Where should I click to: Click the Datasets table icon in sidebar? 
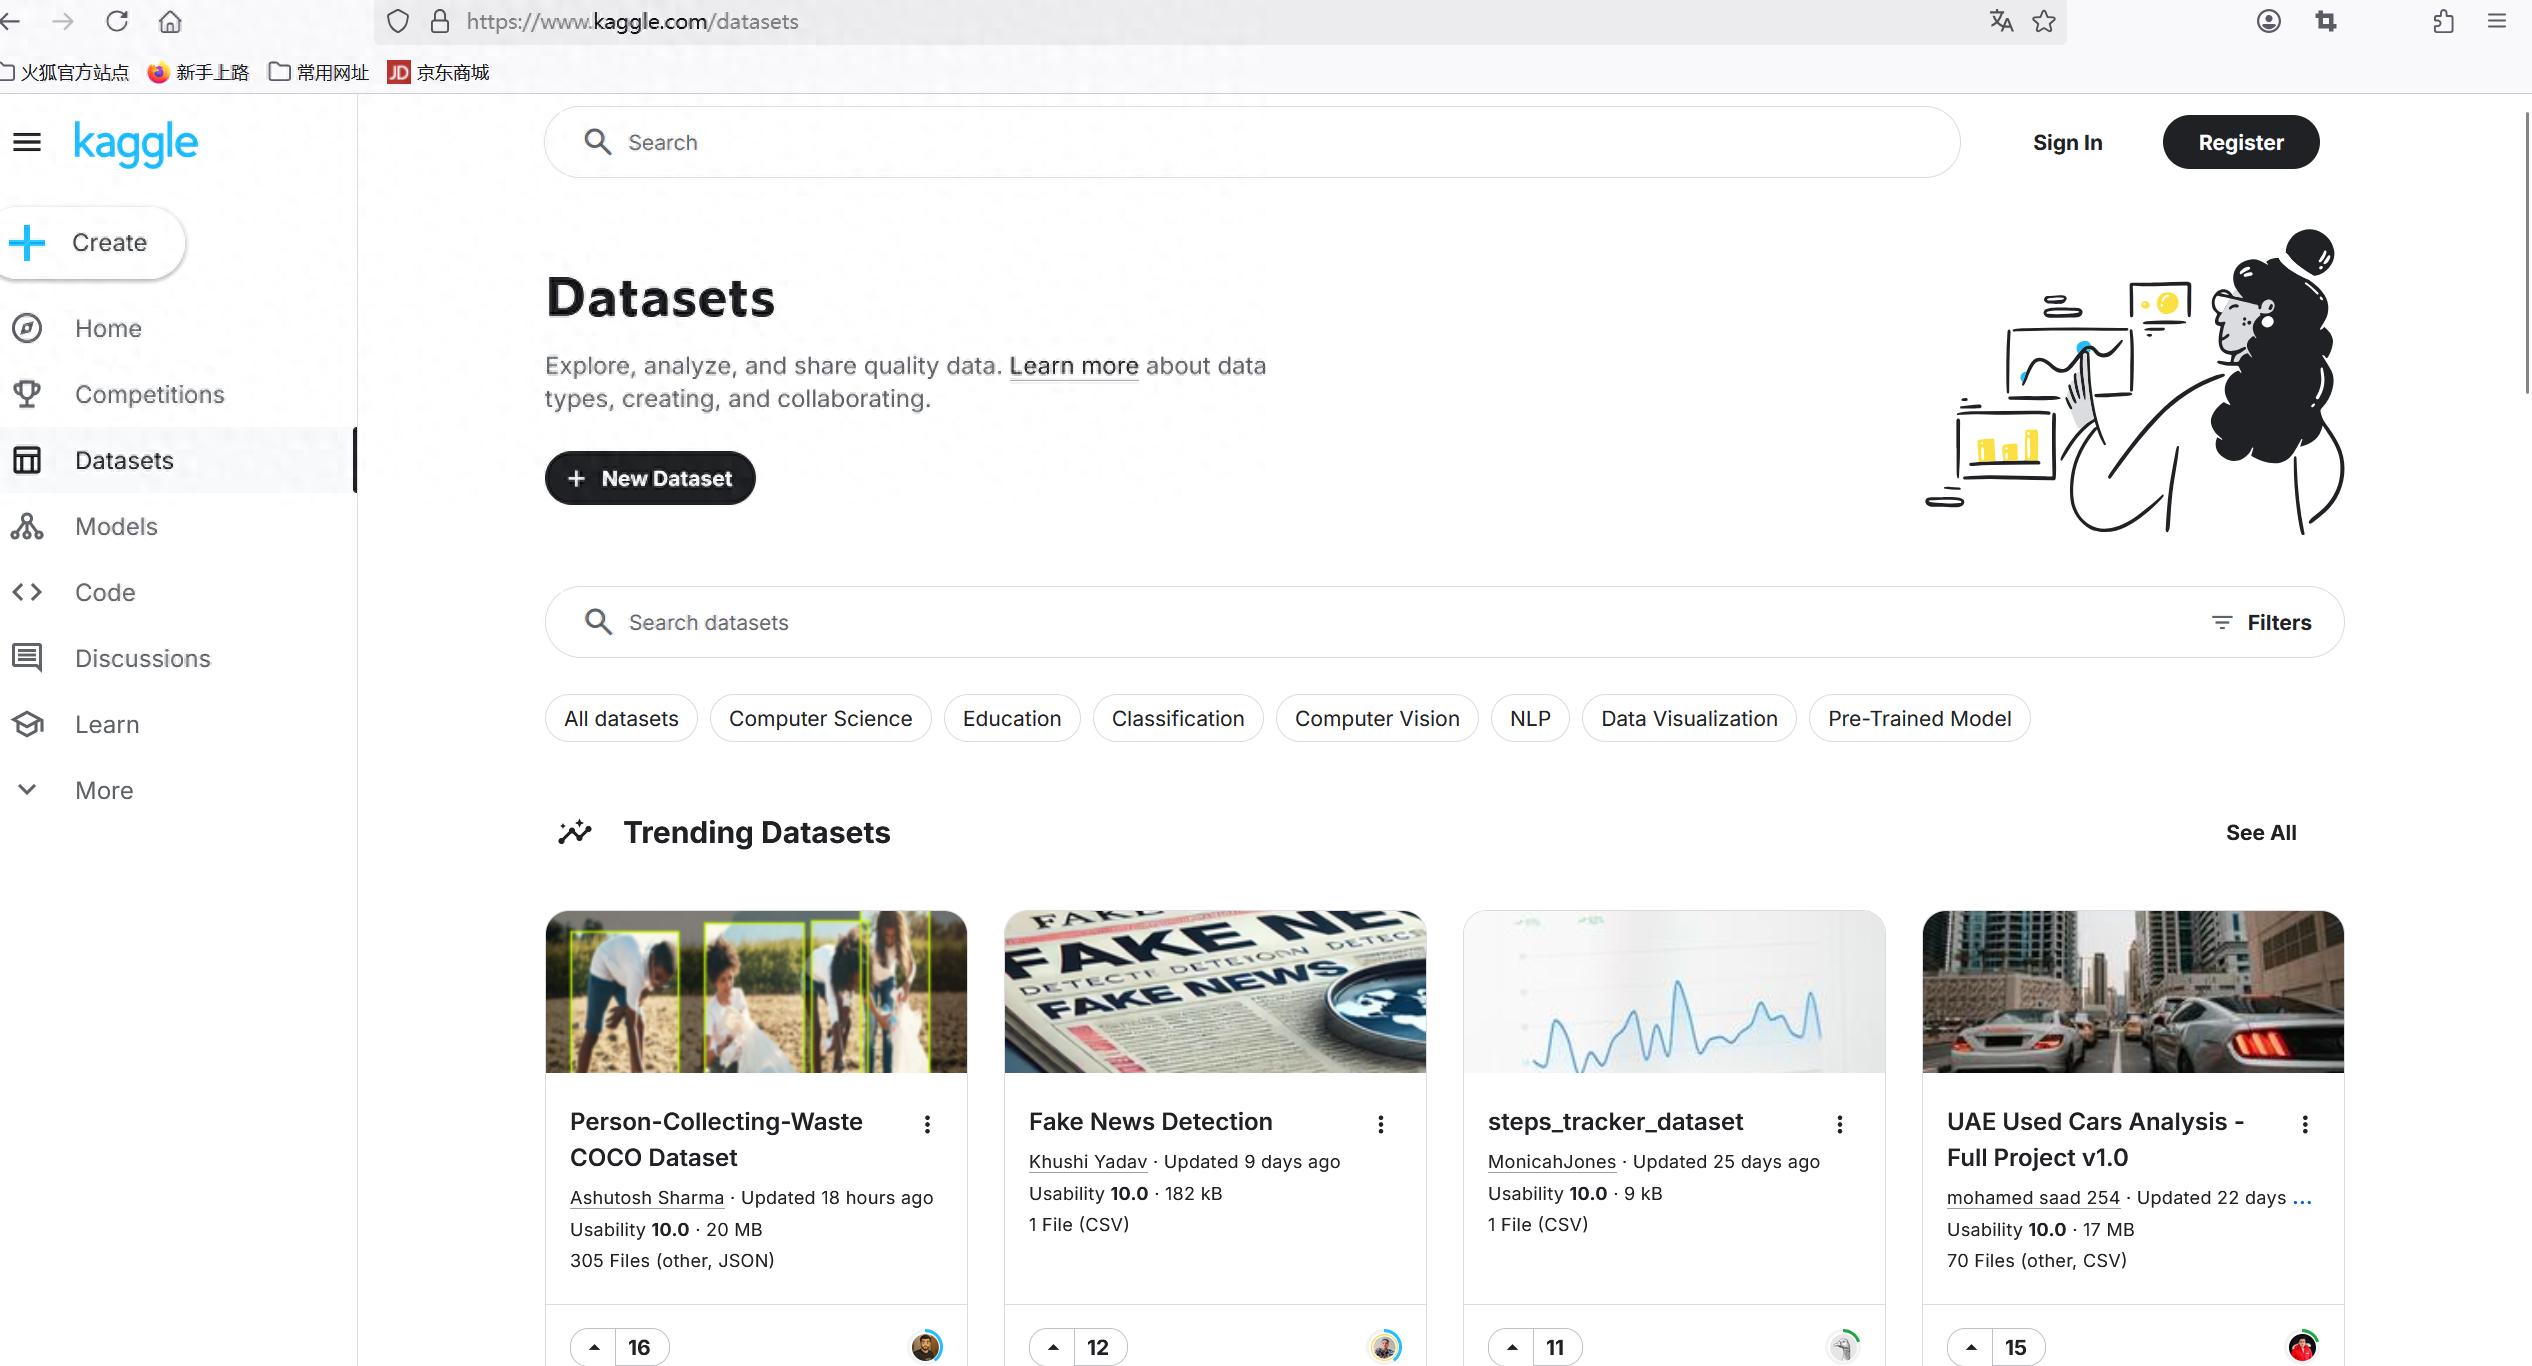tap(27, 460)
